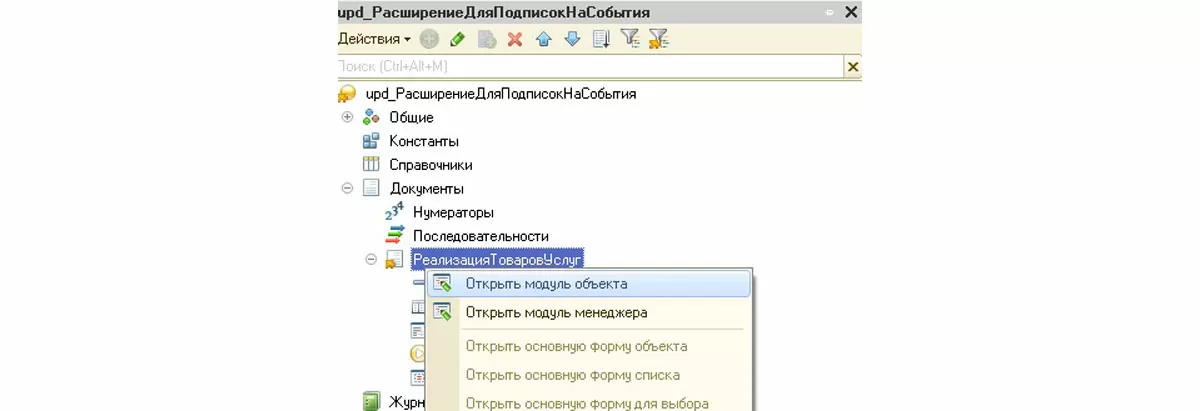
Task: Click the green journal icon below Документы
Action: (x=371, y=402)
